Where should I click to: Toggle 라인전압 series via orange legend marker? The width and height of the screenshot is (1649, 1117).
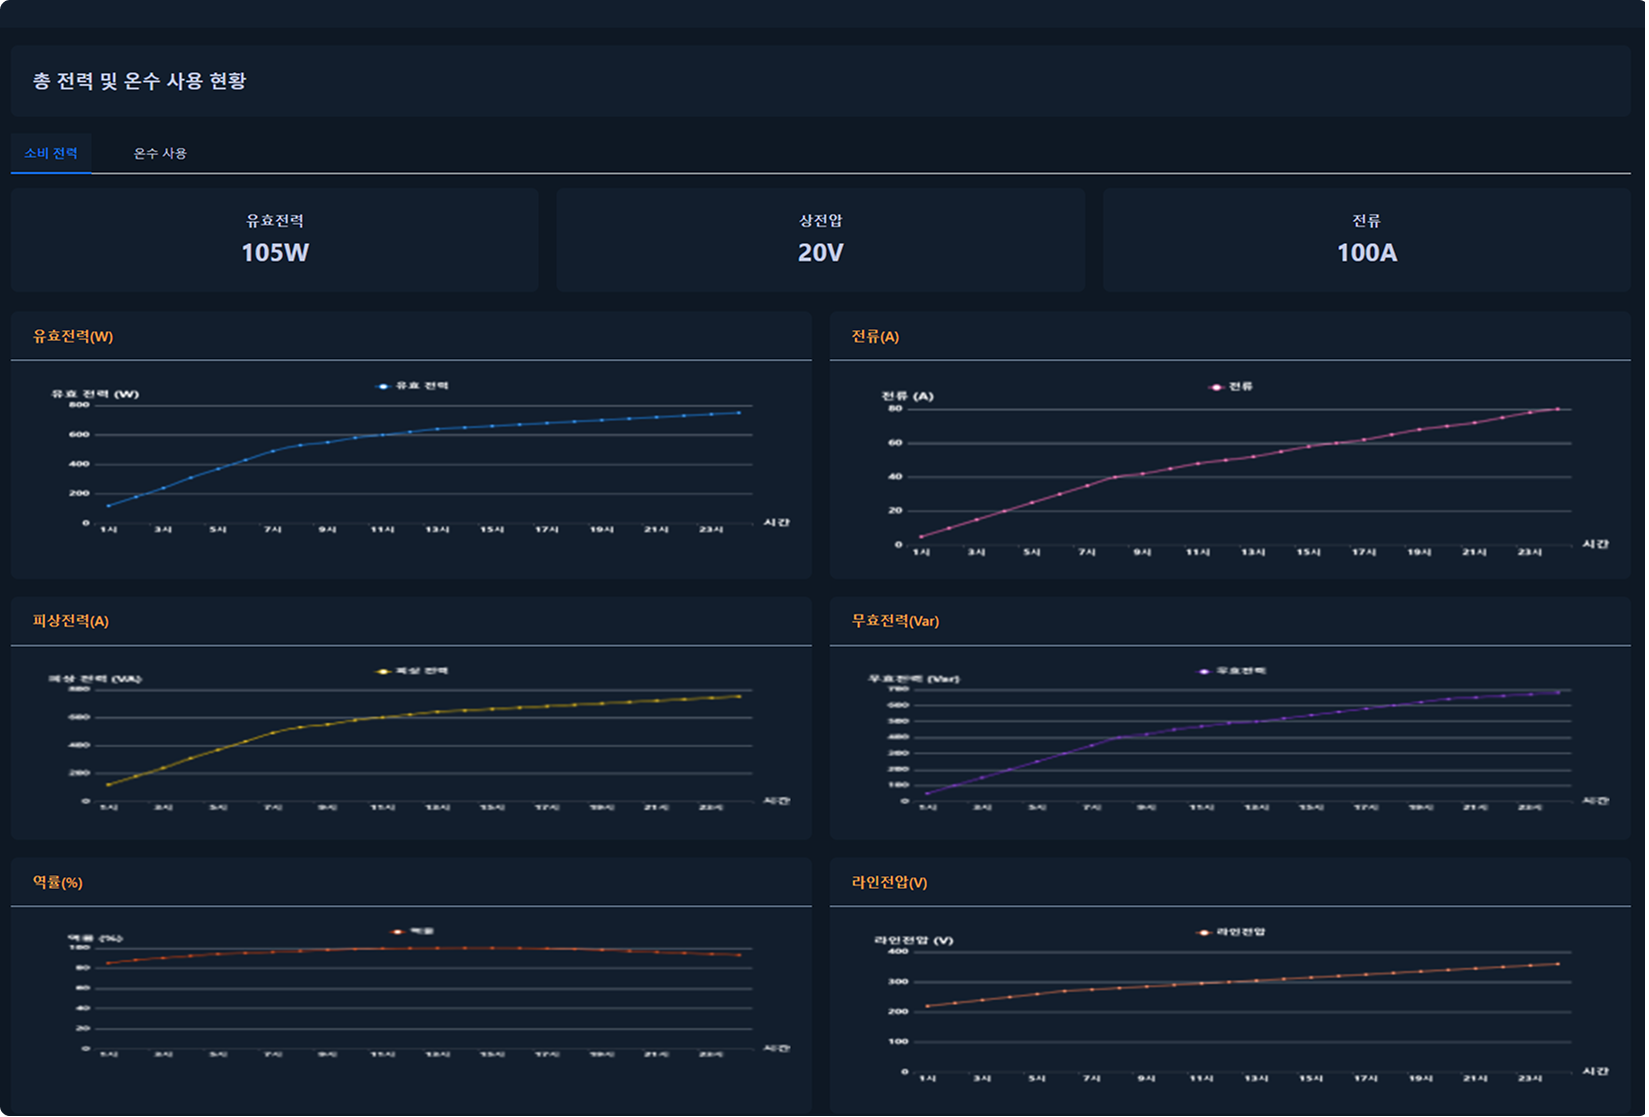click(x=1203, y=932)
